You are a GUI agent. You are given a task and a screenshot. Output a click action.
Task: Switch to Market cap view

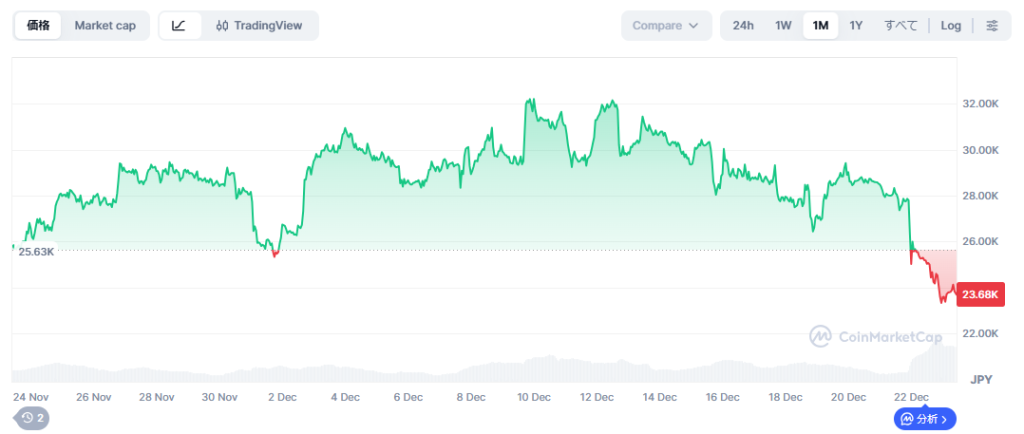pos(105,26)
